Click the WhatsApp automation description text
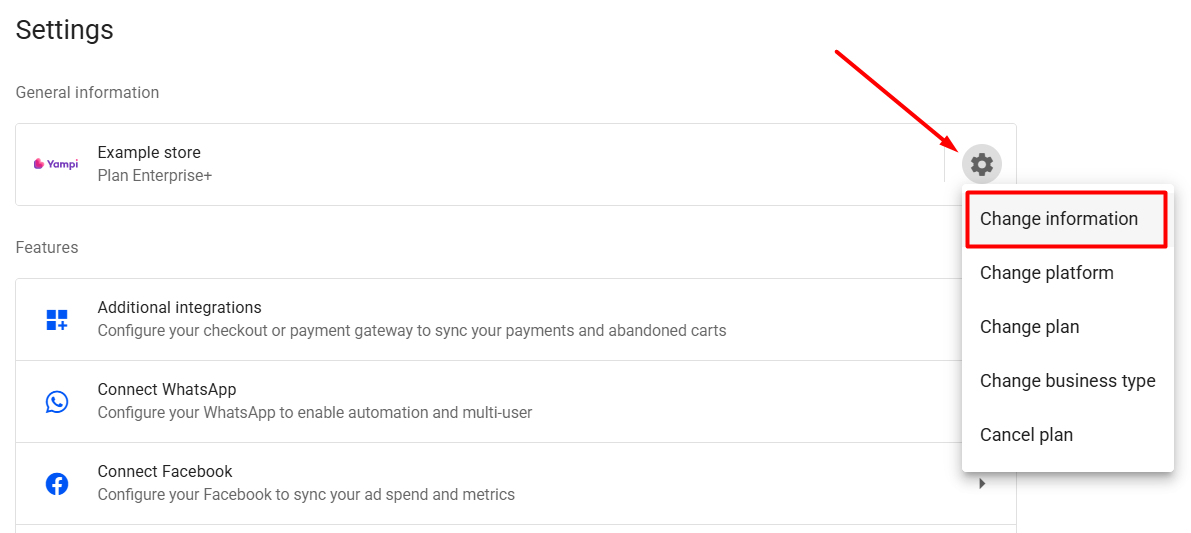 point(314,412)
